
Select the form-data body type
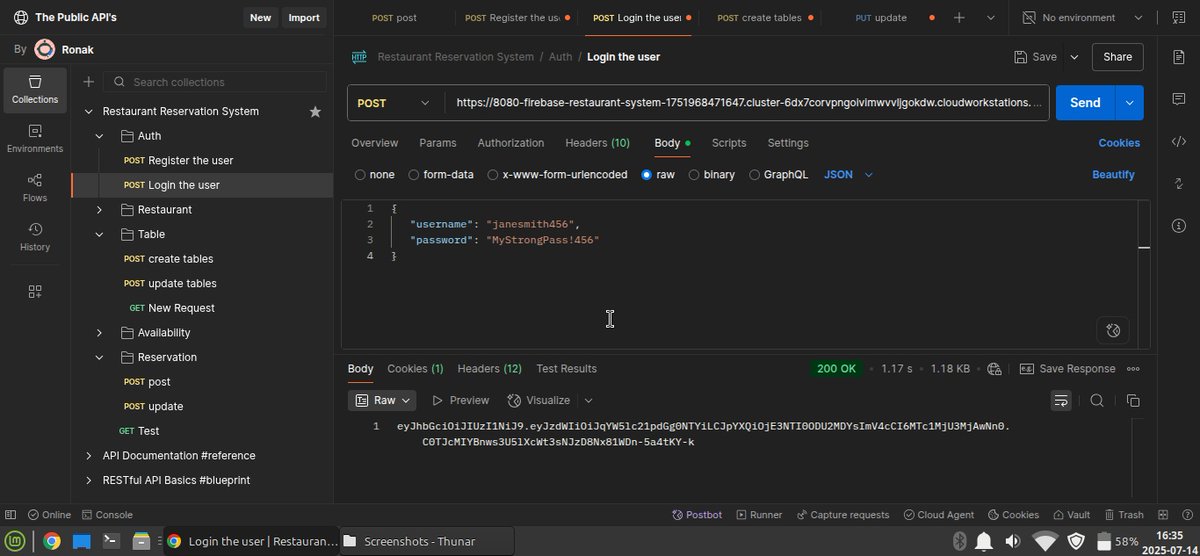tap(441, 174)
